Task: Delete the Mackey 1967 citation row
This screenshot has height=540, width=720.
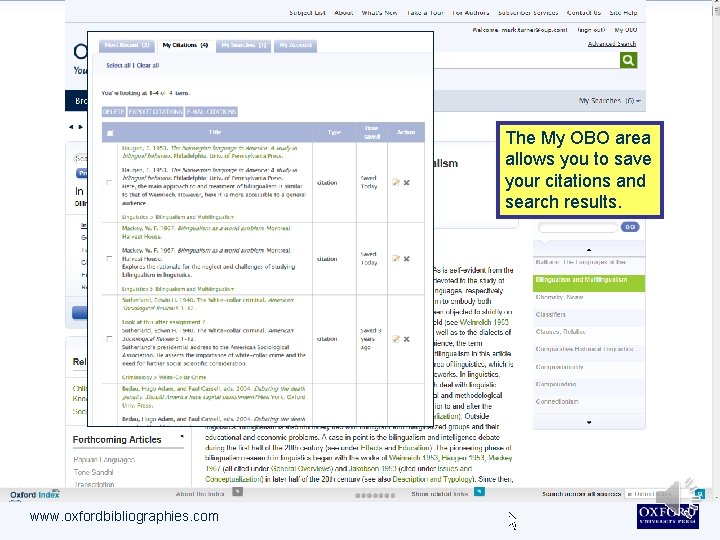Action: 406,259
